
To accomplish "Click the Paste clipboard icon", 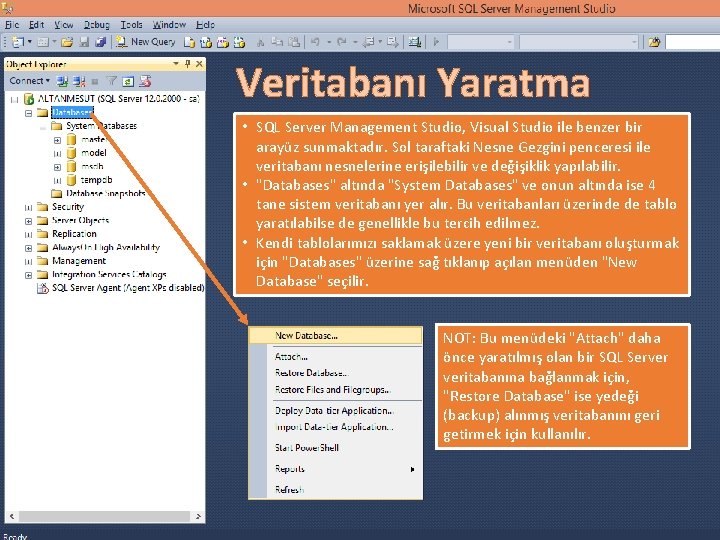I will point(294,42).
